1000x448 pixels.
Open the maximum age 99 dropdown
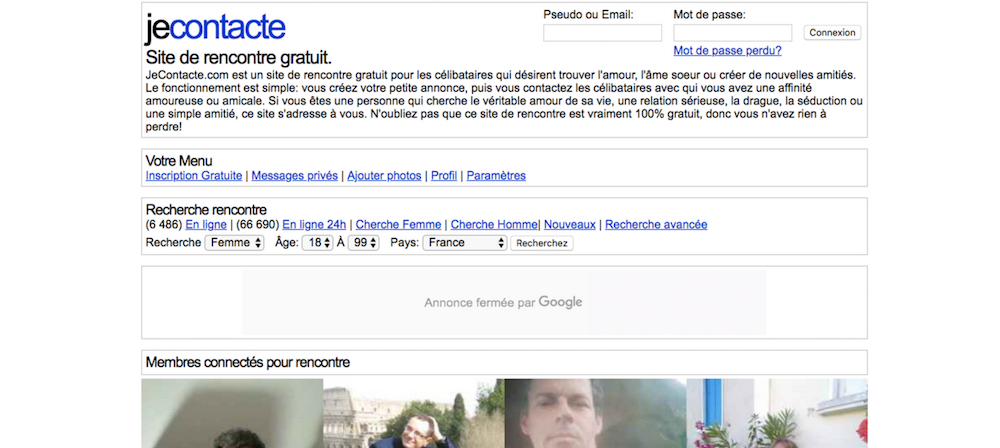pos(364,243)
